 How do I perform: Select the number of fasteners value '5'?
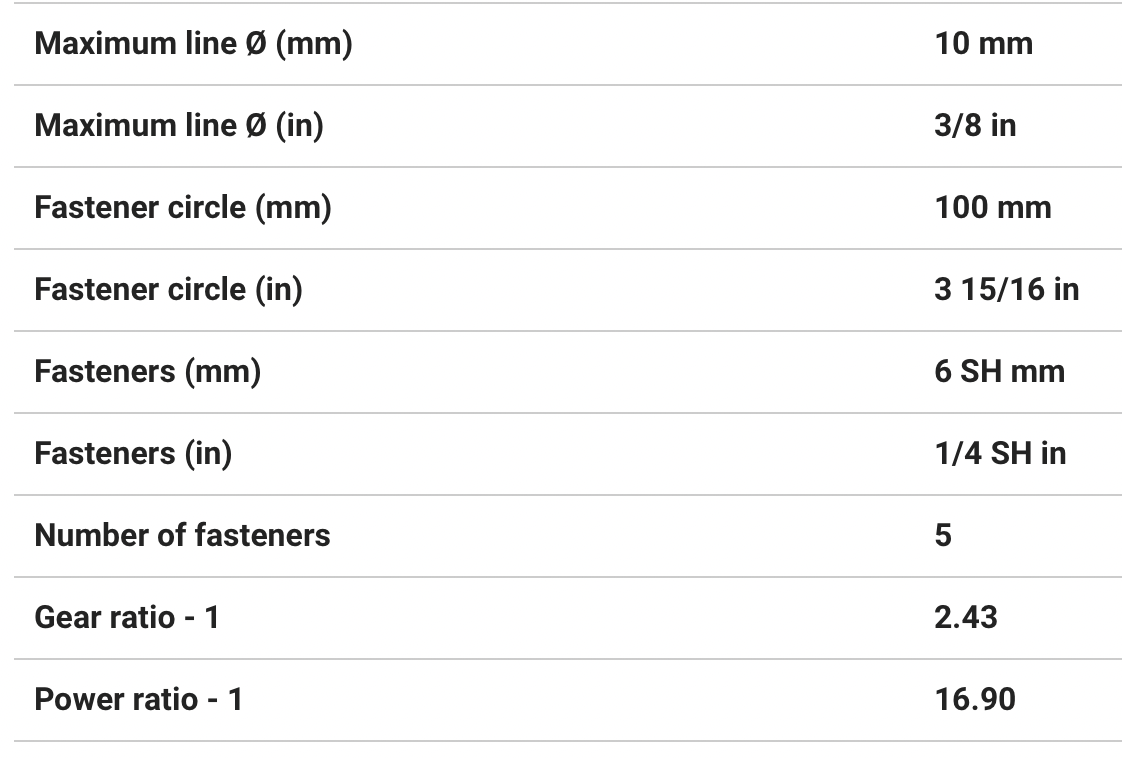pos(943,536)
